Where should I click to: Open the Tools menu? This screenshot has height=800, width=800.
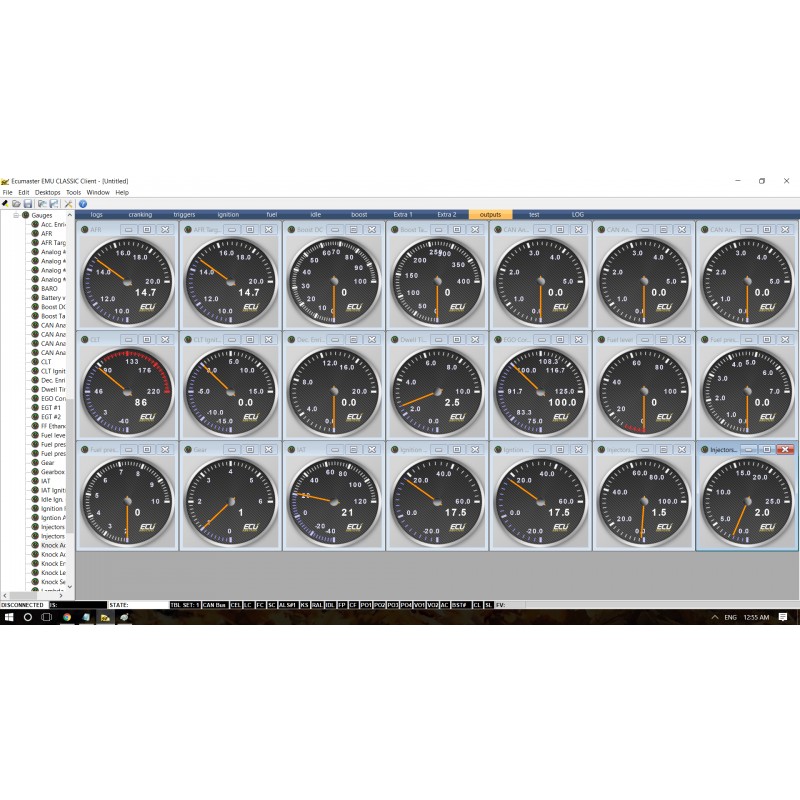[x=73, y=192]
